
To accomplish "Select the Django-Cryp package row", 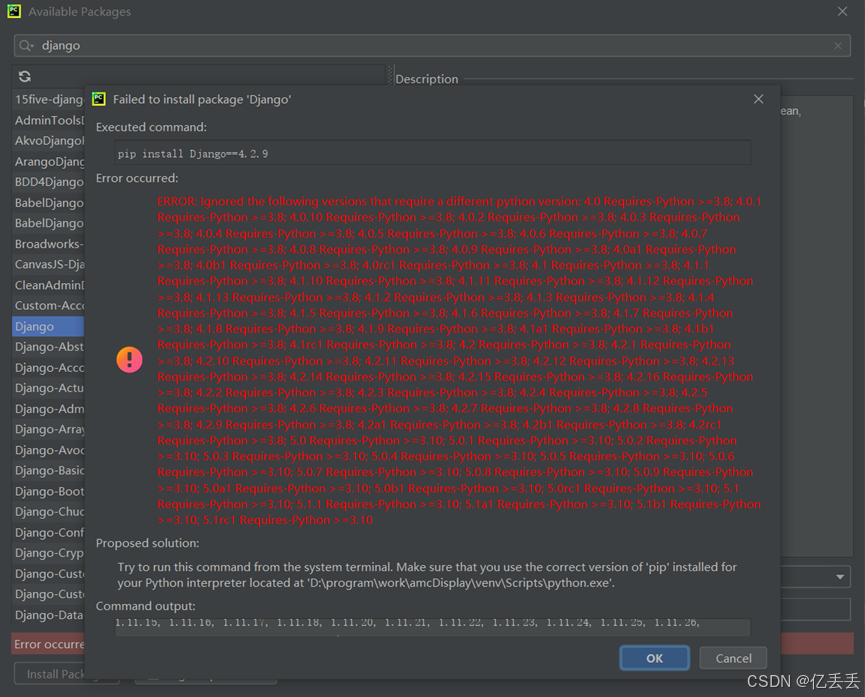I will pos(49,553).
